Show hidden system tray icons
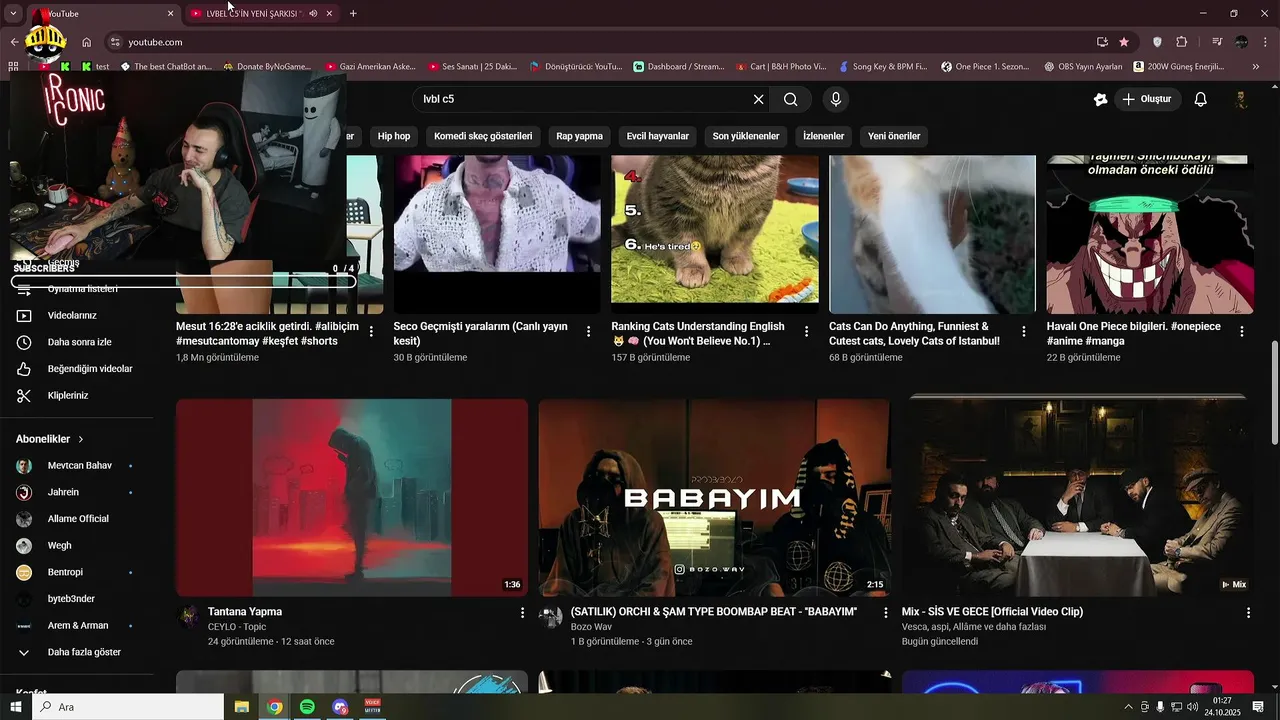The height and width of the screenshot is (720, 1280). 1129,707
